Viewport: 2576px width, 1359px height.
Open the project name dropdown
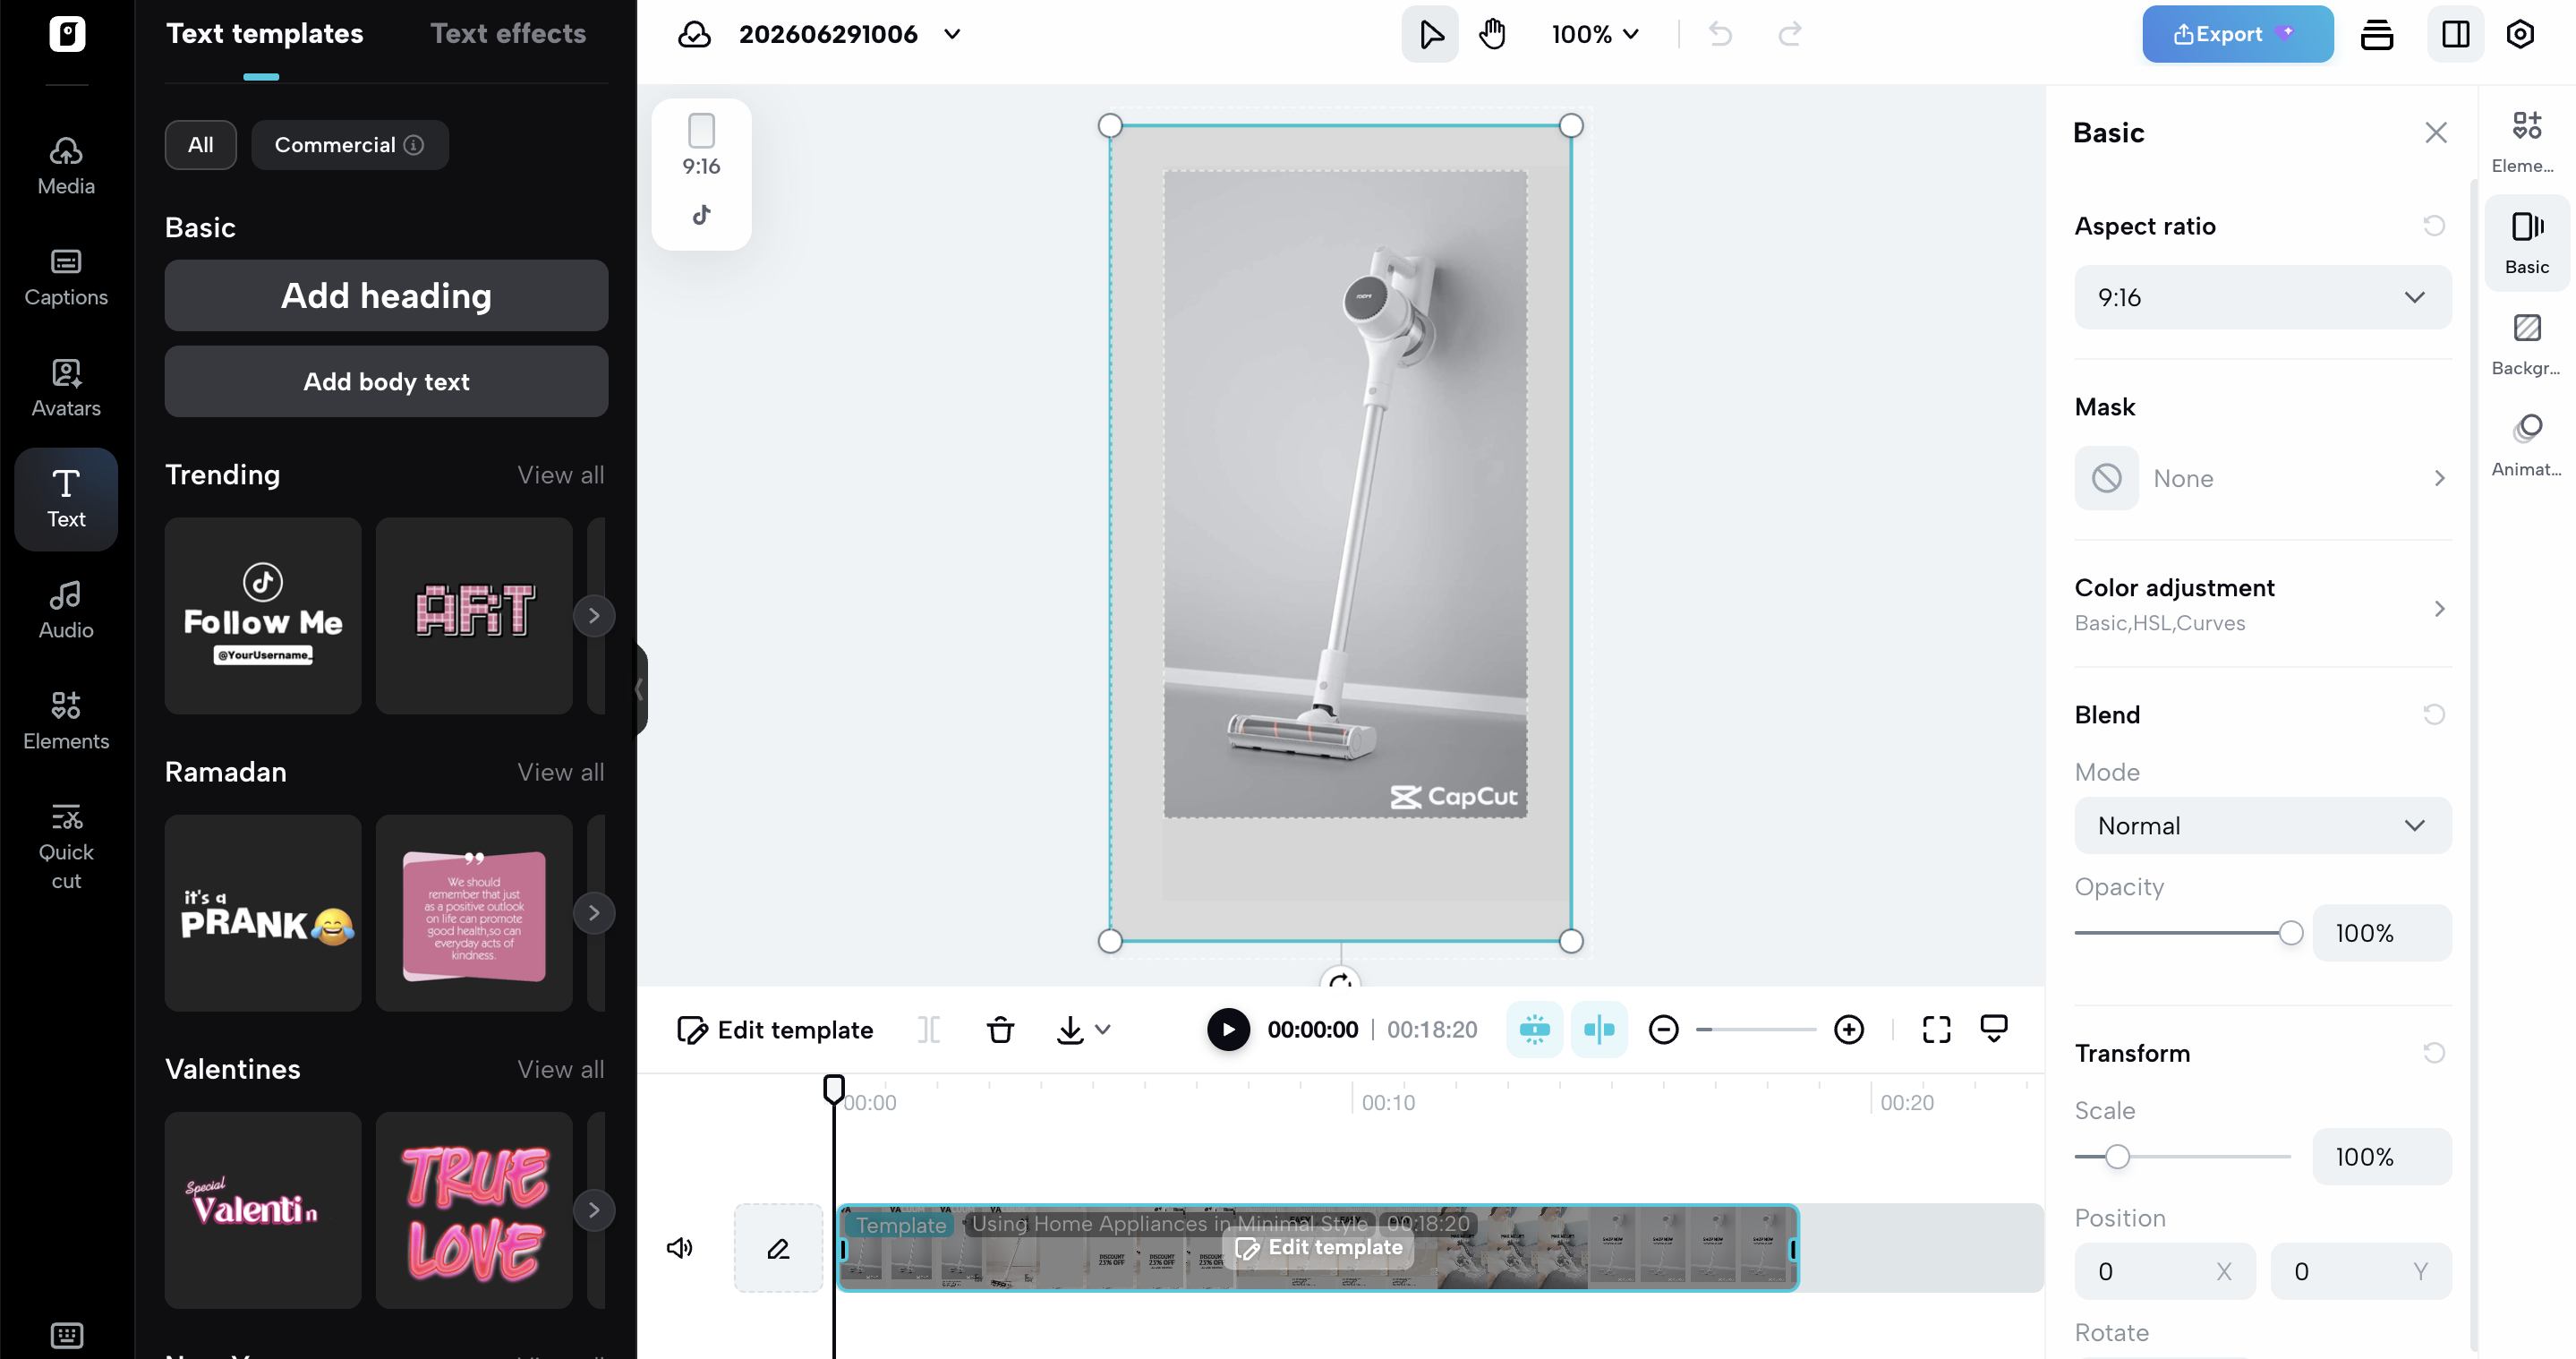pos(952,34)
